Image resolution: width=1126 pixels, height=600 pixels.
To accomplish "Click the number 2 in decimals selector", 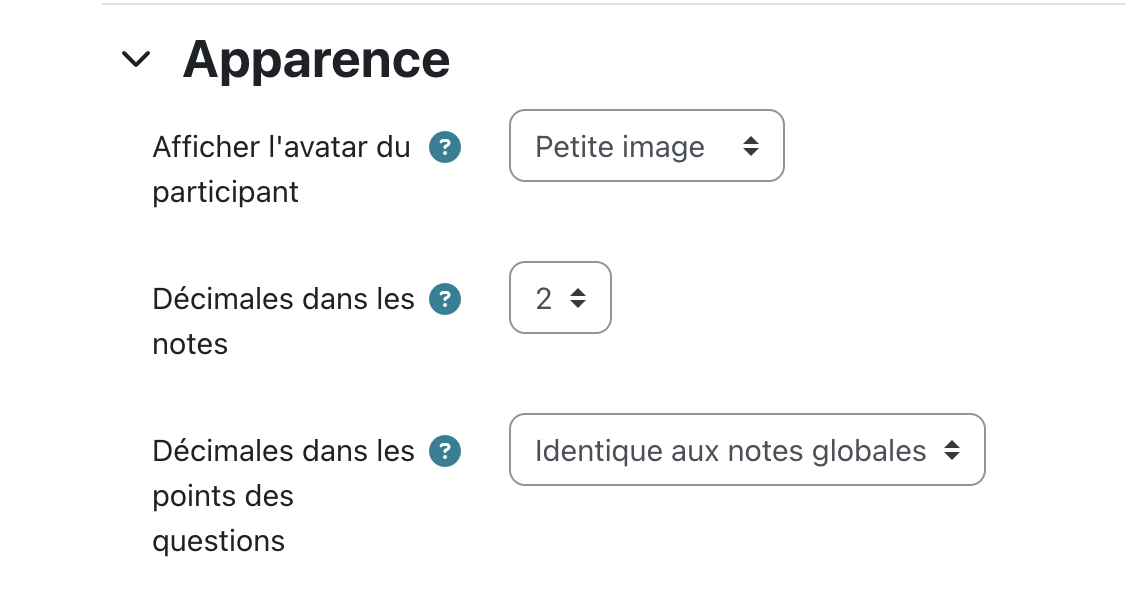I will click(x=544, y=299).
